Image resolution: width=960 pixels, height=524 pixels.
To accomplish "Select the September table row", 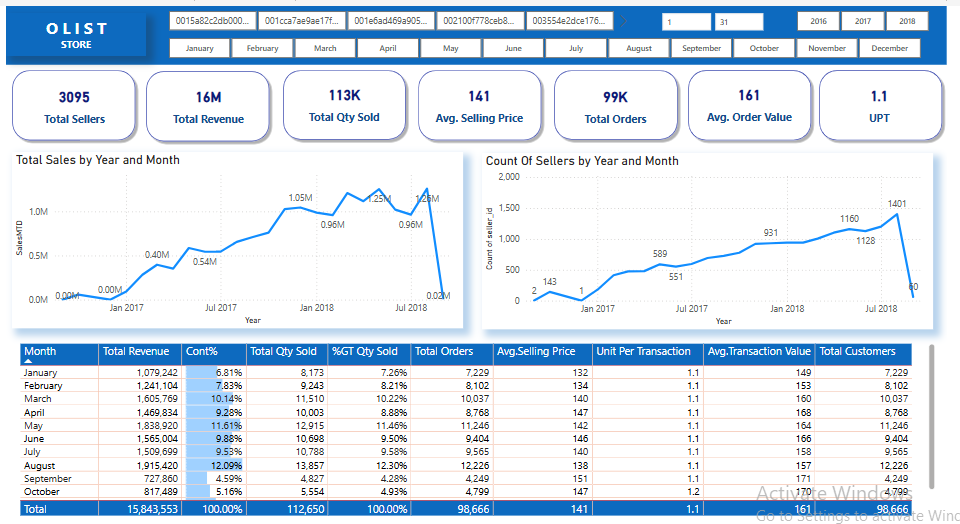I will (465, 479).
